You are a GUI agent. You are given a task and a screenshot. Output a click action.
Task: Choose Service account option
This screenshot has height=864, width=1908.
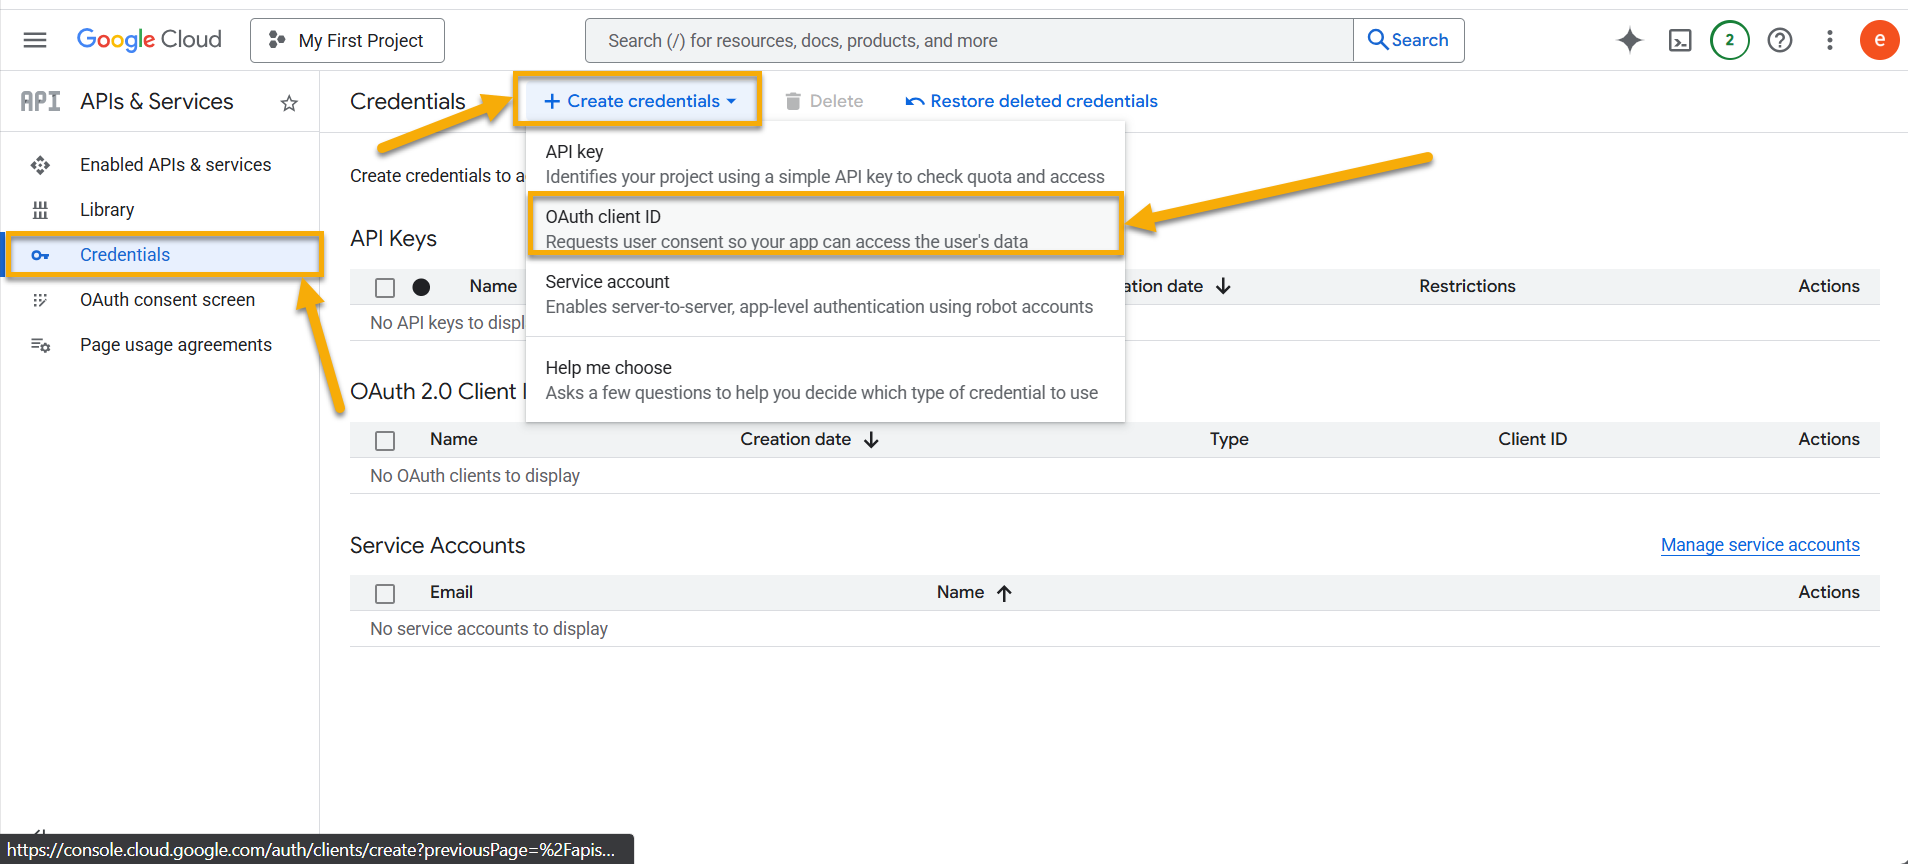point(825,294)
